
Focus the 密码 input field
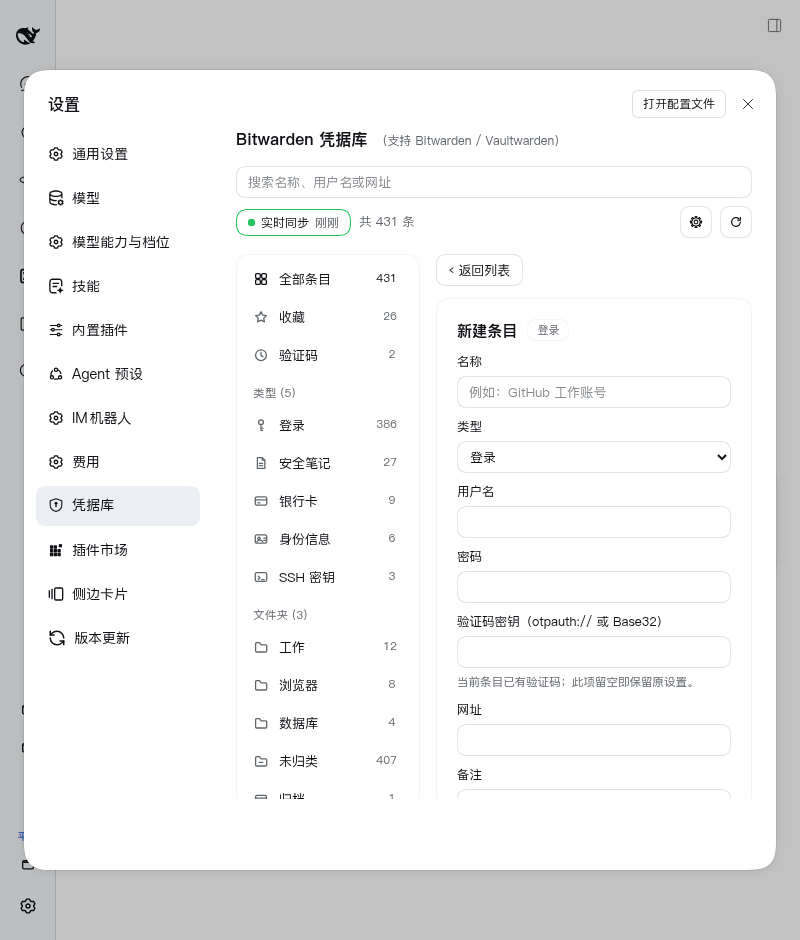(594, 587)
